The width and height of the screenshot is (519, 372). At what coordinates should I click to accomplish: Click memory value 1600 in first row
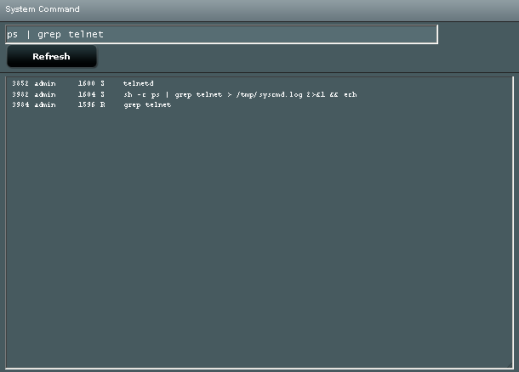87,83
